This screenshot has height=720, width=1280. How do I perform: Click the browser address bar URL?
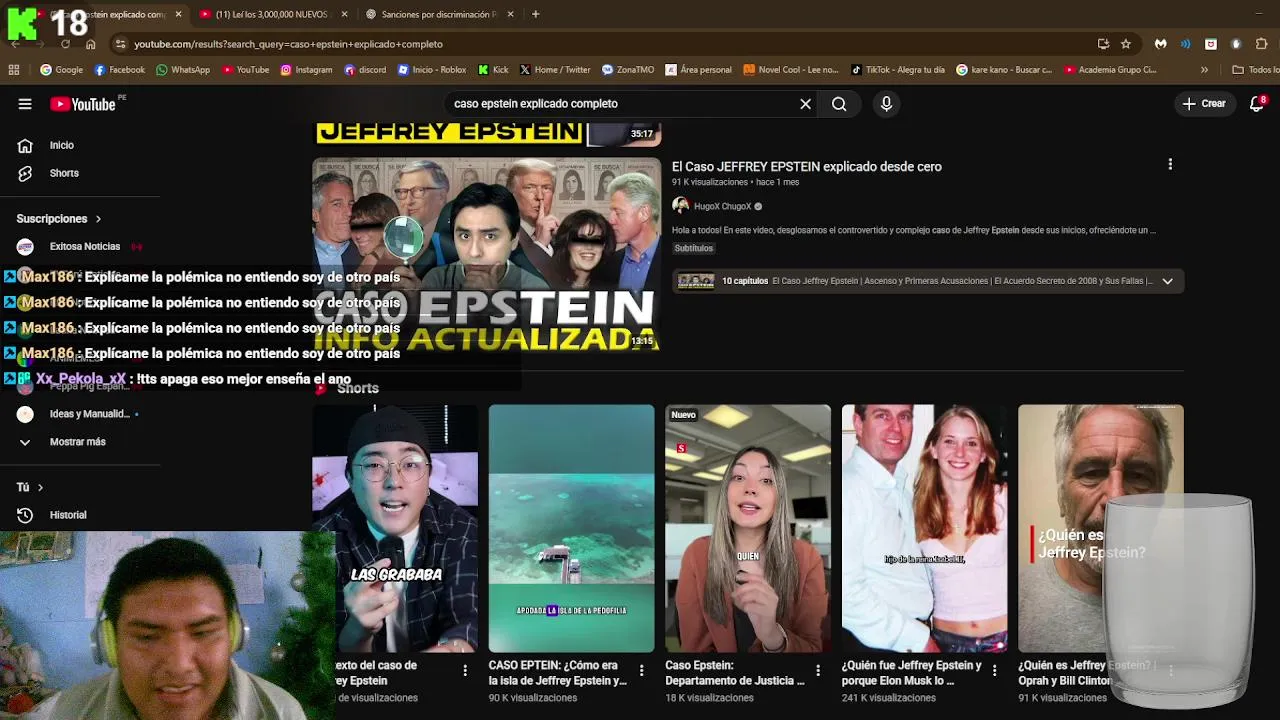(288, 44)
